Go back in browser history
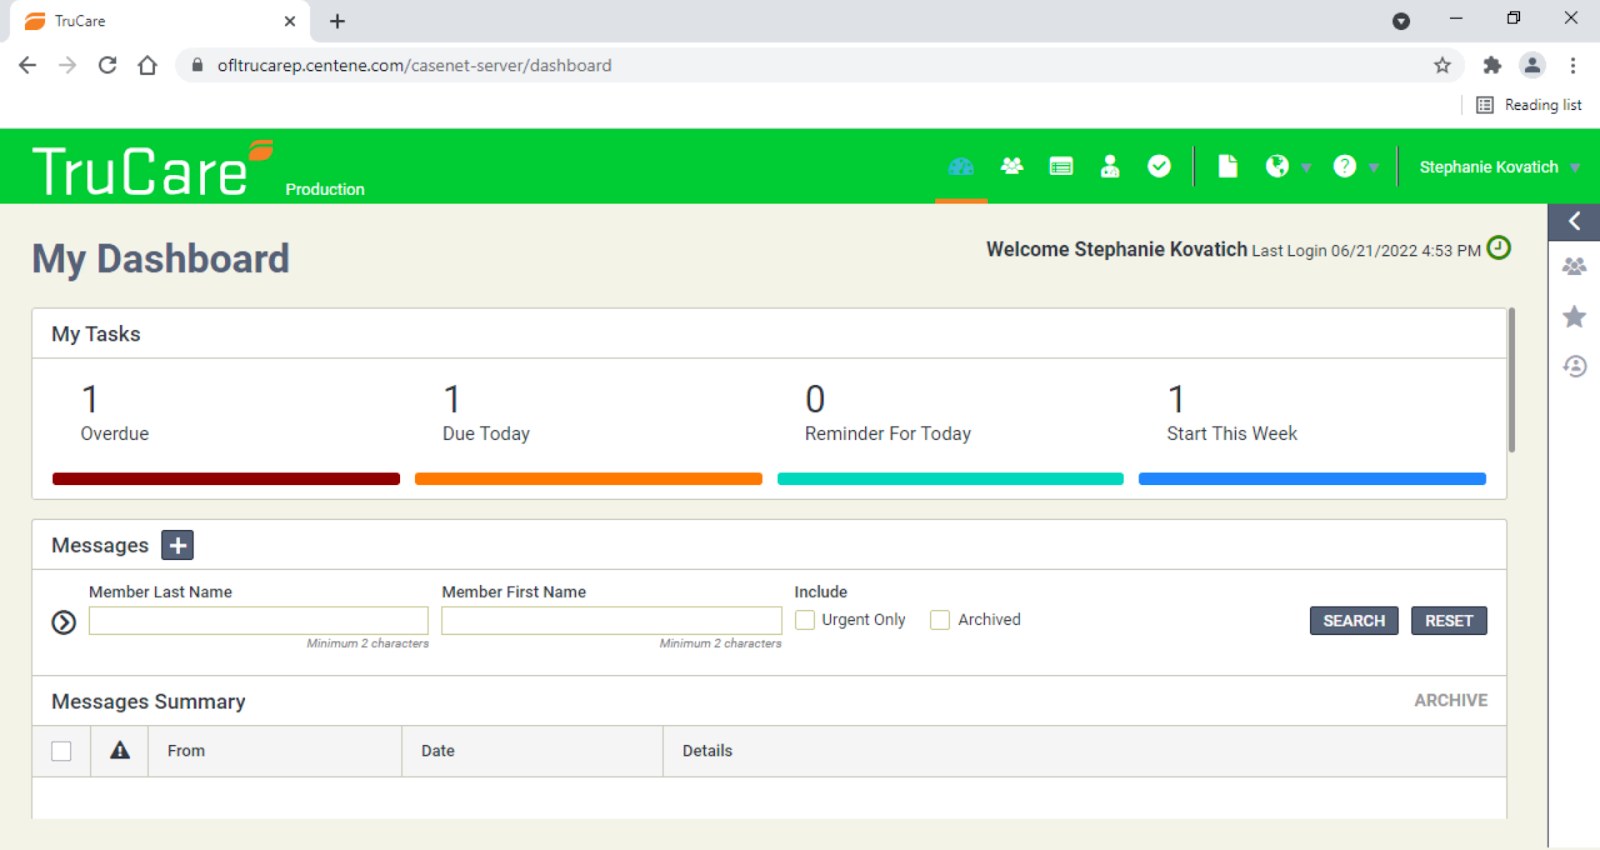This screenshot has height=850, width=1600. [x=28, y=65]
